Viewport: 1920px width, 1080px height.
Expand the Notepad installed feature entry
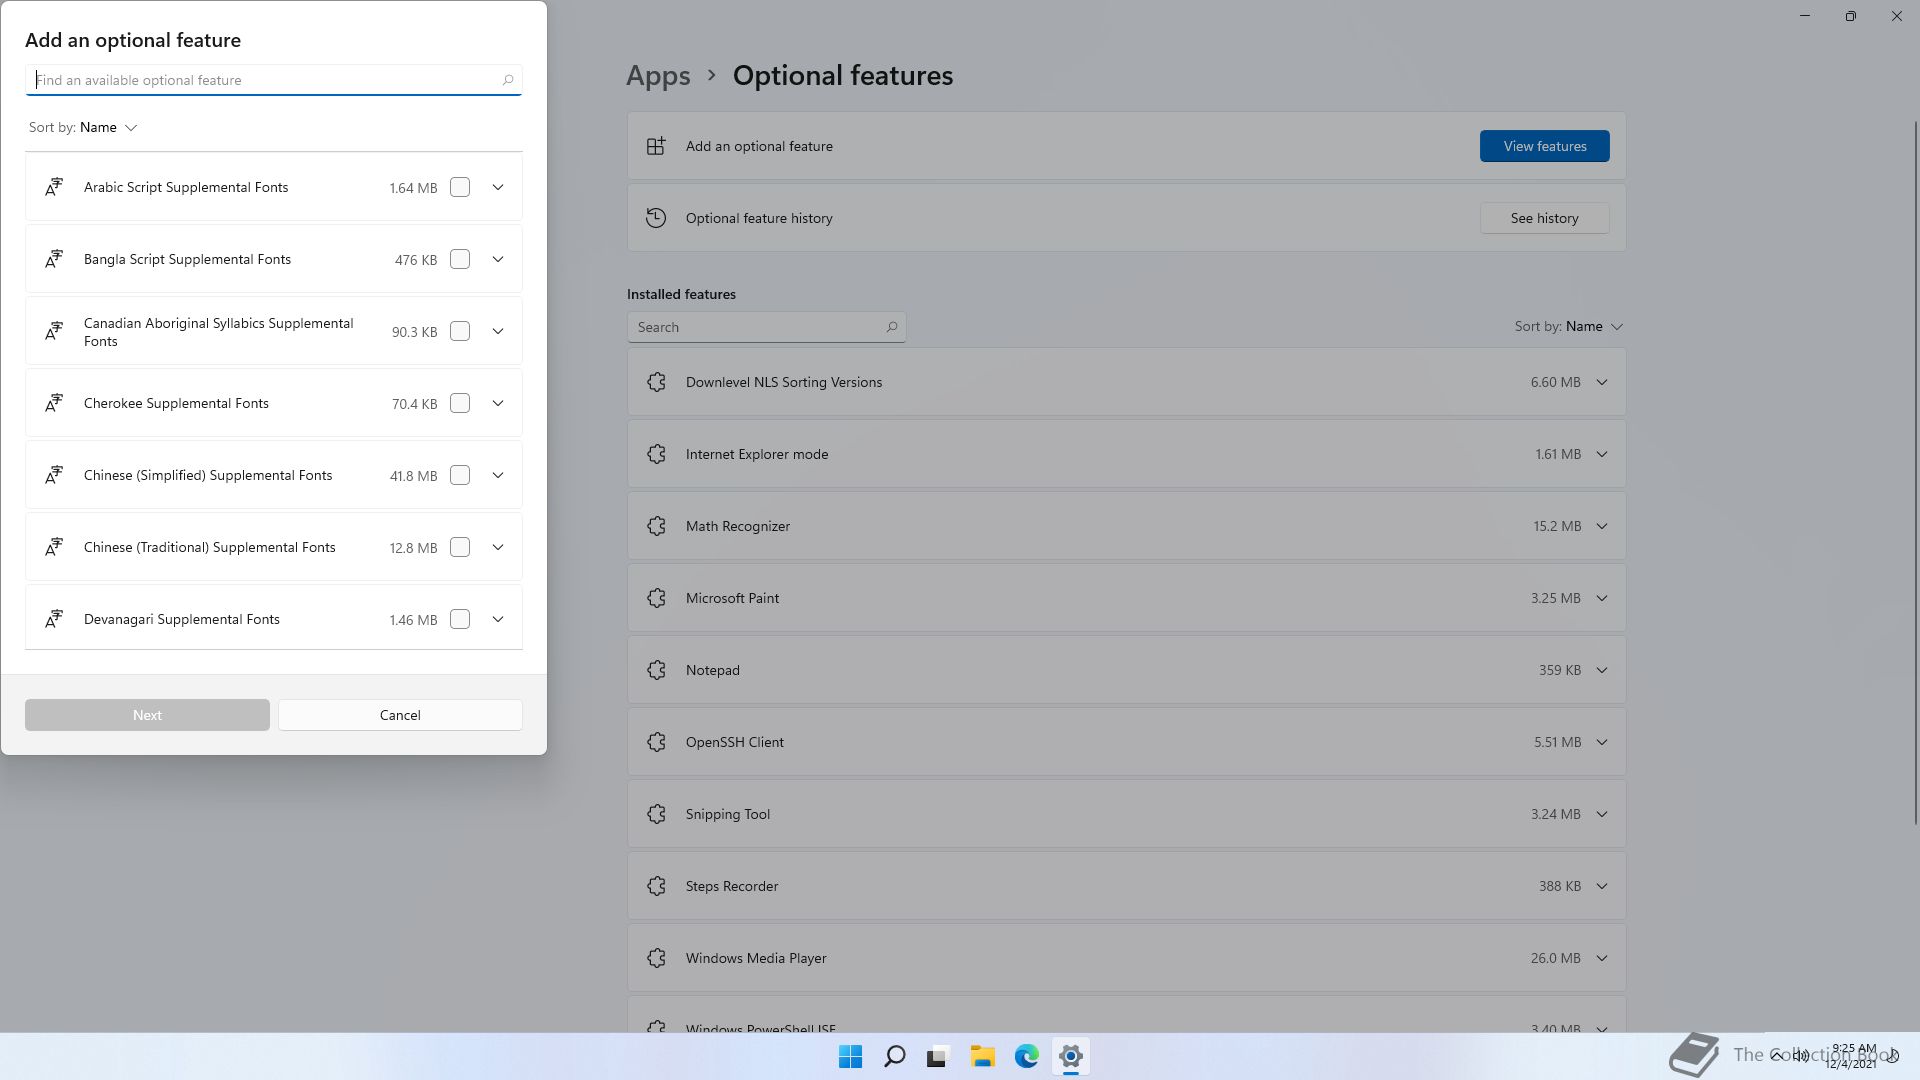pos(1601,670)
